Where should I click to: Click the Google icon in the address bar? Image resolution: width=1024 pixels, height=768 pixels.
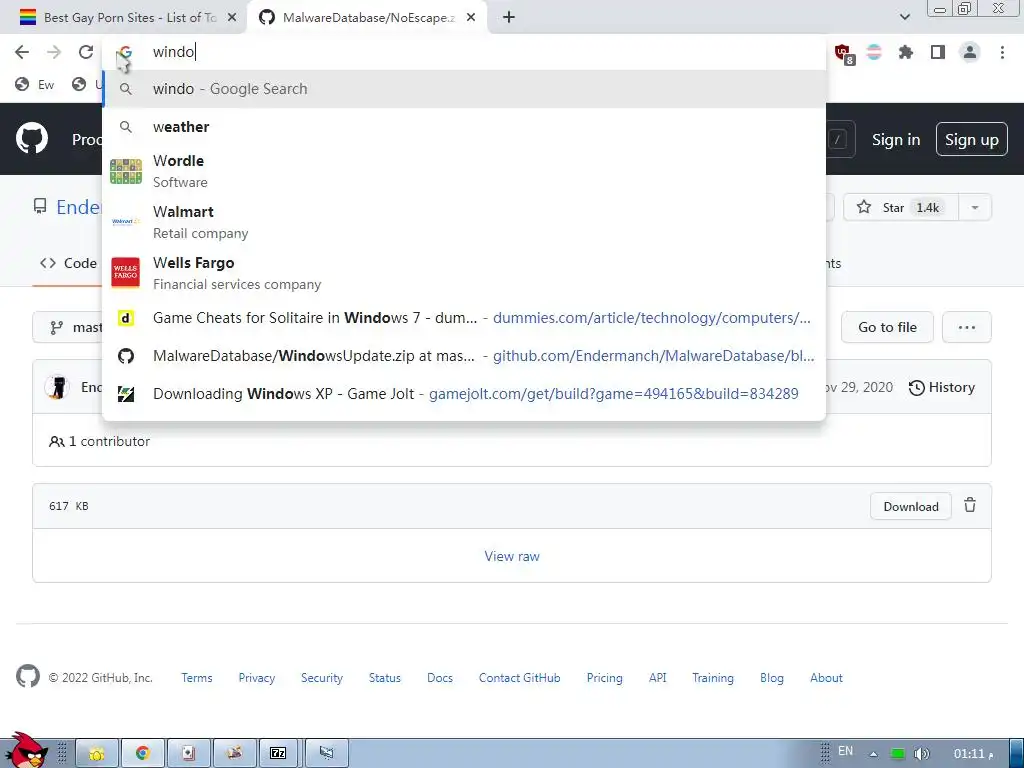(x=125, y=52)
